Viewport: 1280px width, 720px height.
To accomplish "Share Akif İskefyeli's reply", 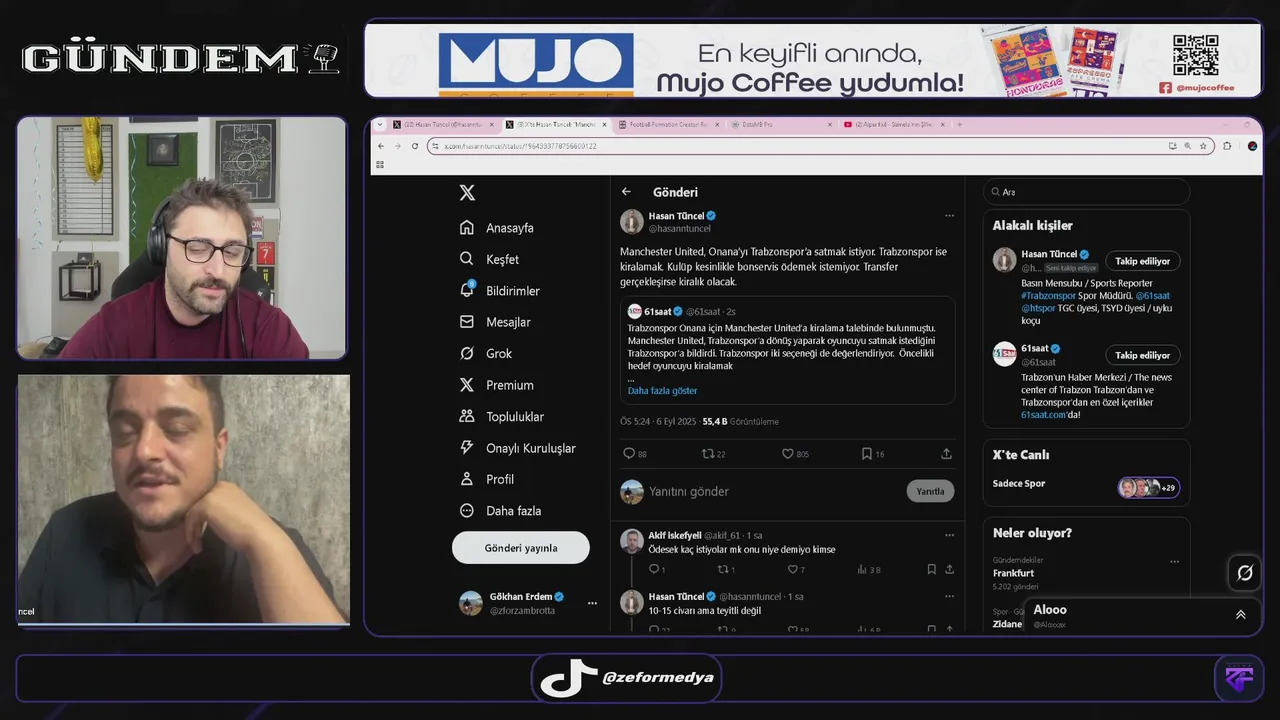I will (949, 569).
